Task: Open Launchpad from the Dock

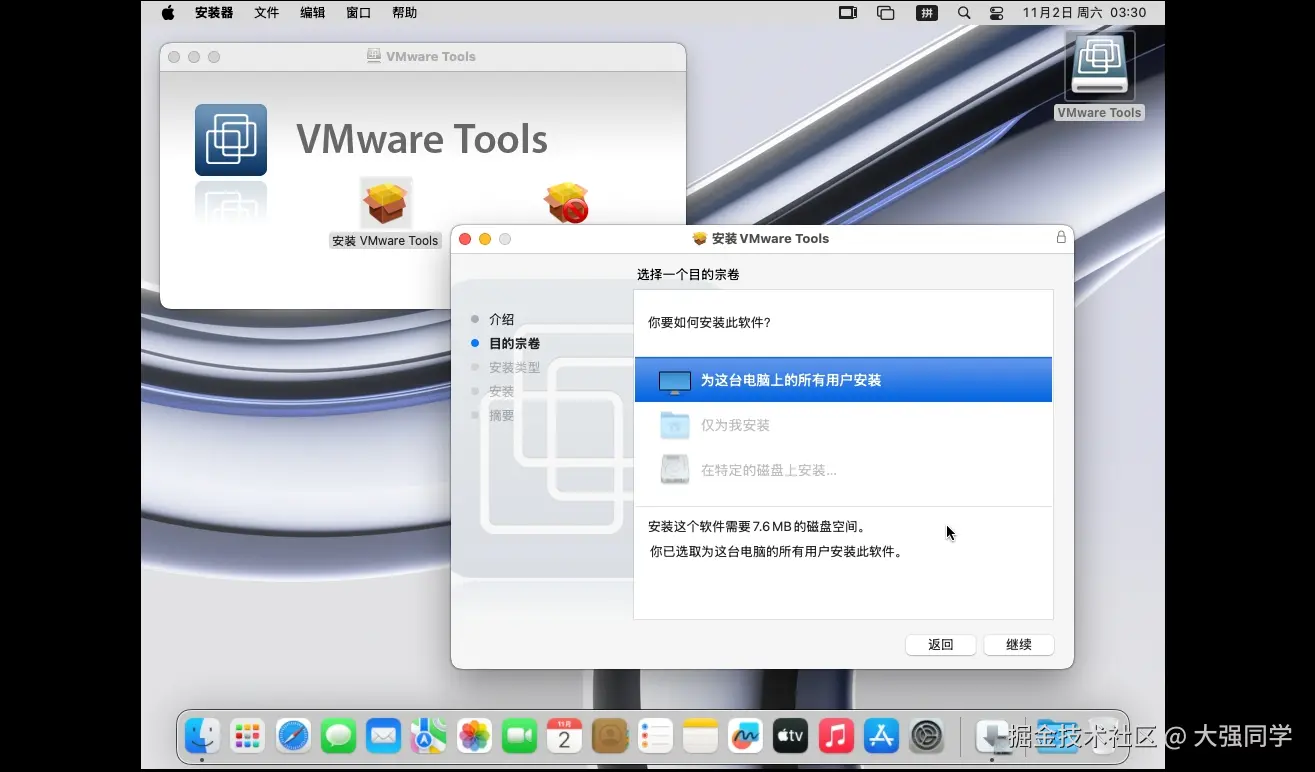Action: pos(247,737)
